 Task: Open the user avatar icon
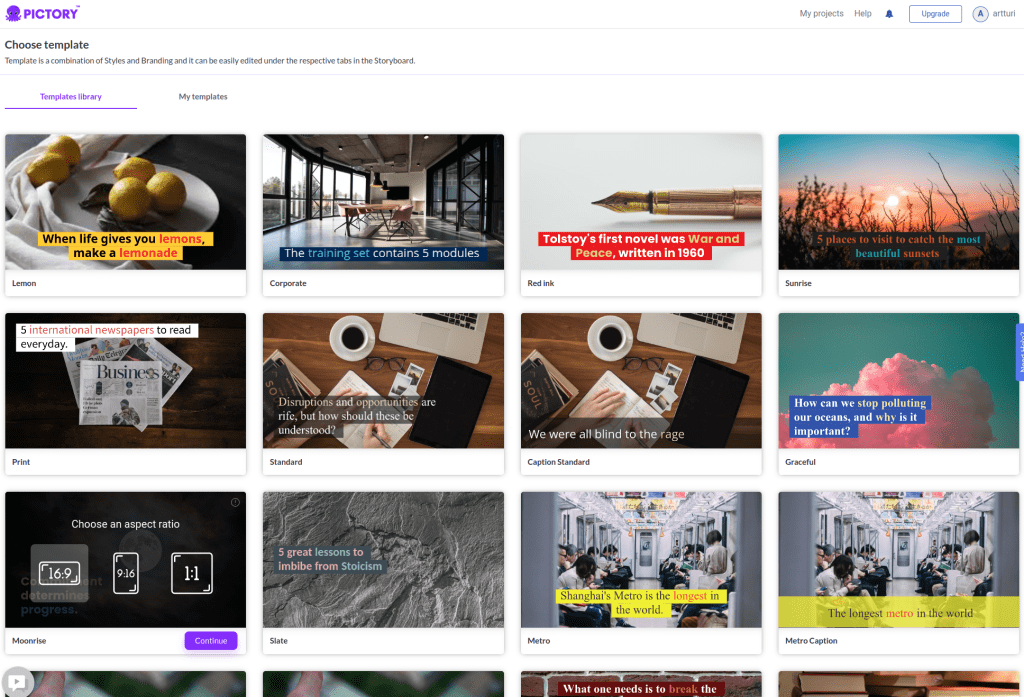tap(980, 14)
